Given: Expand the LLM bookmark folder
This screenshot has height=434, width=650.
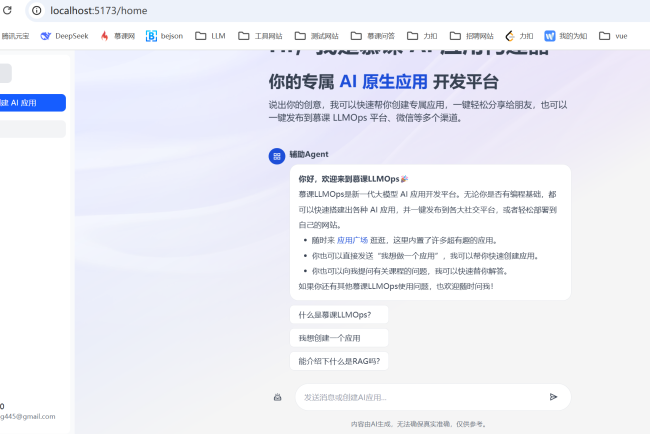Looking at the screenshot, I should click(x=210, y=36).
